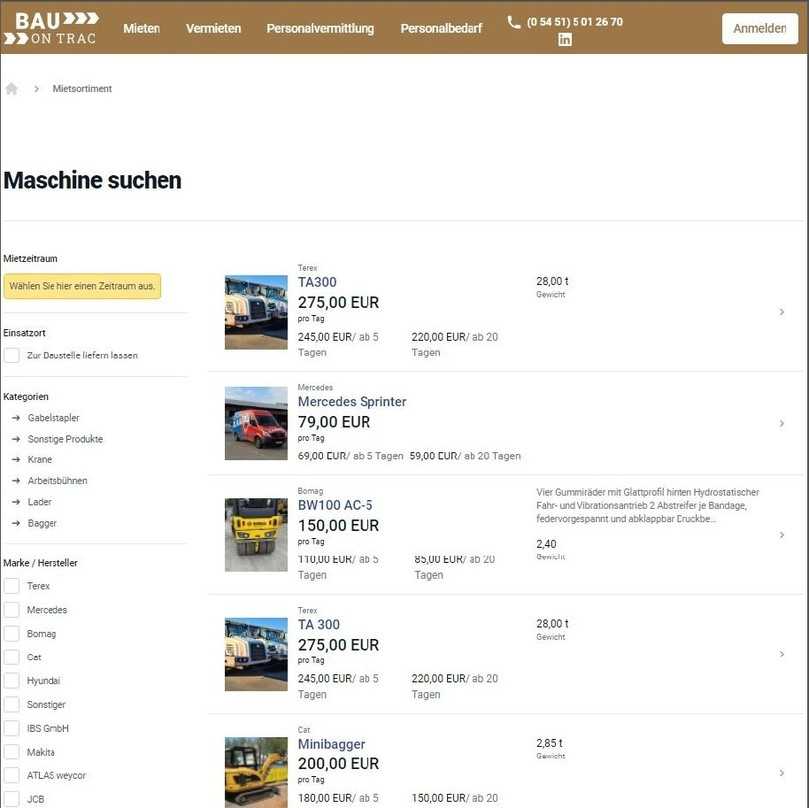Enable the Zur Baustelle liefern lassen checkbox
The width and height of the screenshot is (809, 808).
click(x=10, y=354)
